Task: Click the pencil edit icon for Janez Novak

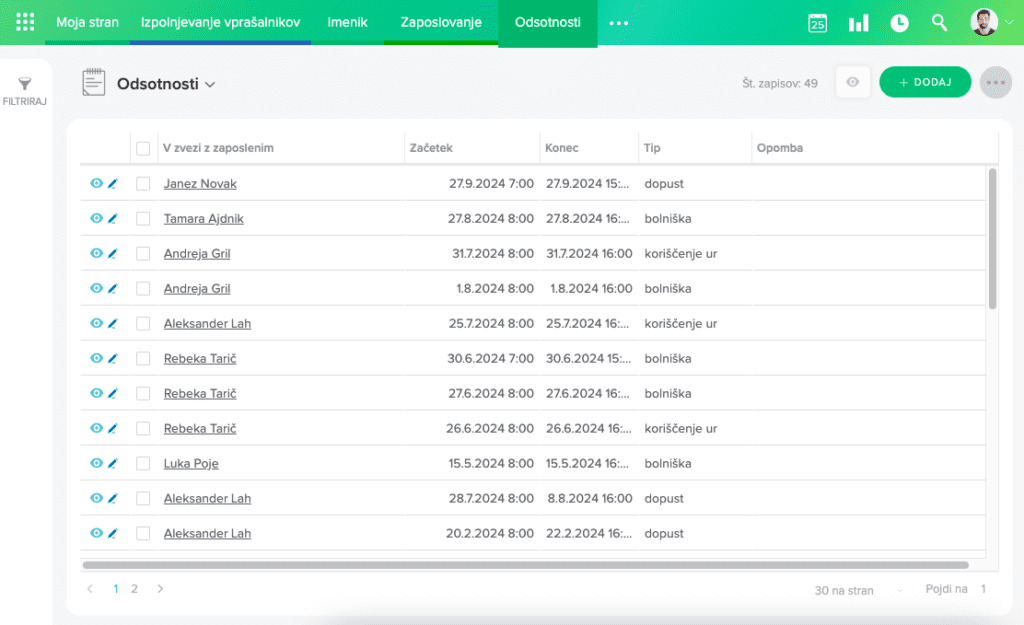Action: [113, 184]
